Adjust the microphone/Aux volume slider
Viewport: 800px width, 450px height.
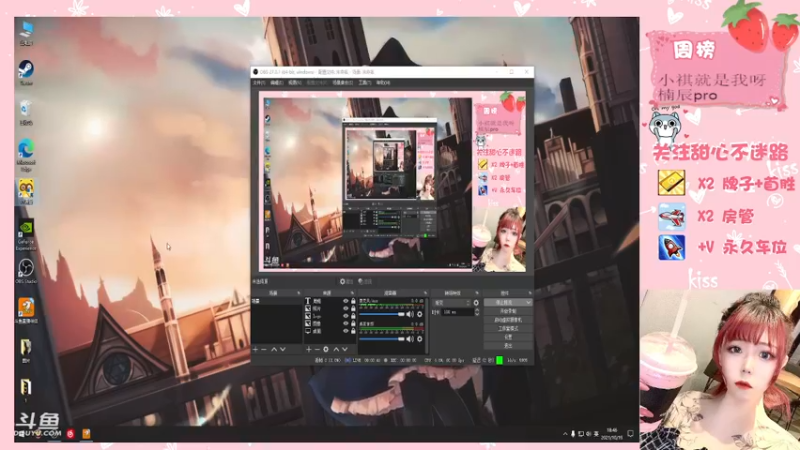(382, 314)
